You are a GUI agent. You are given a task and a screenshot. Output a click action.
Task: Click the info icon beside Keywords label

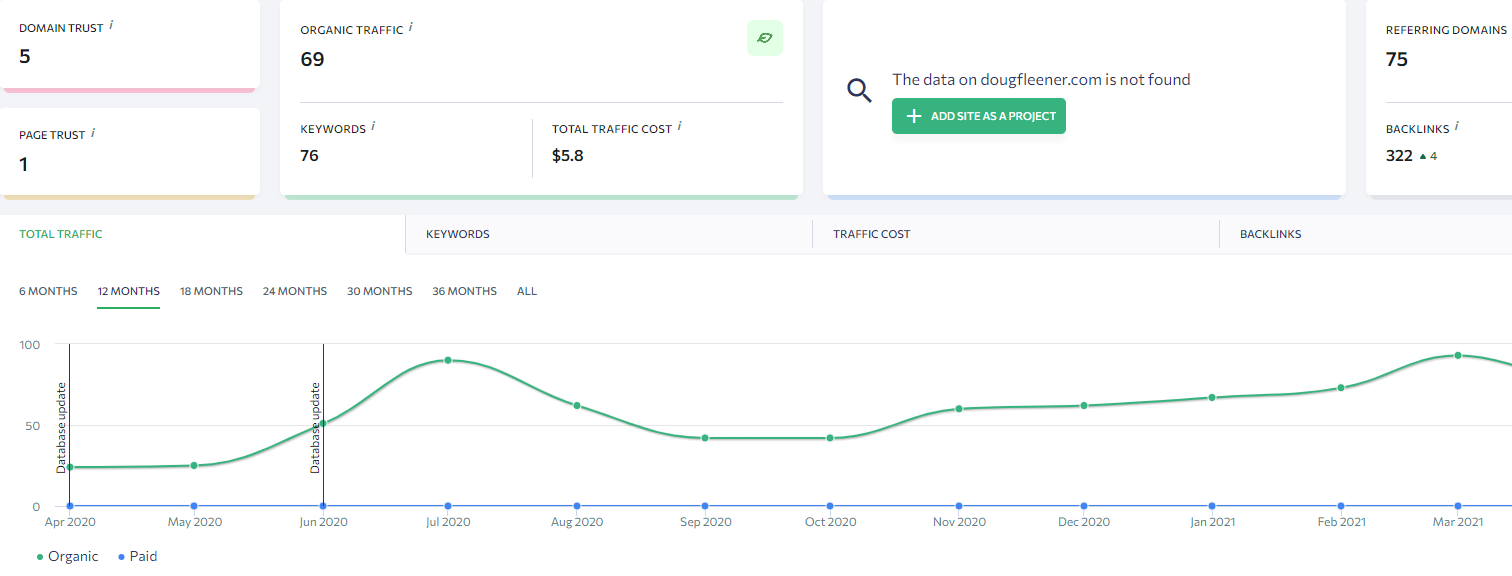coord(373,126)
